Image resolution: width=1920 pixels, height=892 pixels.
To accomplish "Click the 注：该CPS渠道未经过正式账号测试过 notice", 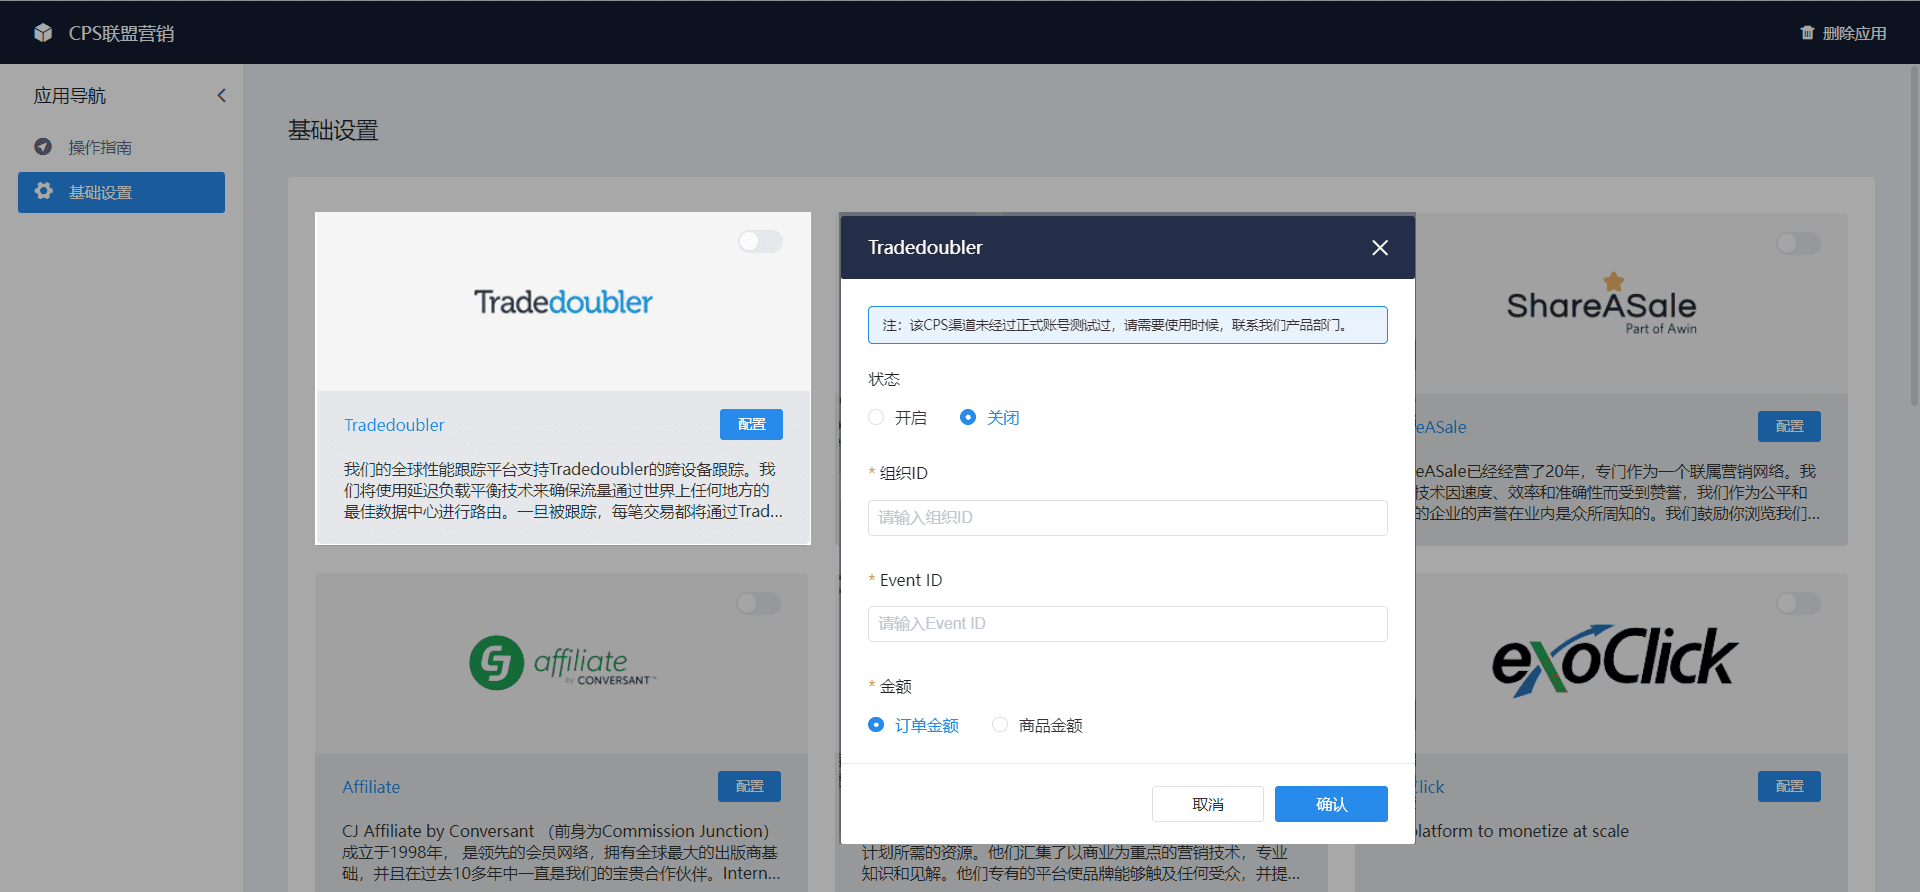I will tap(1127, 325).
